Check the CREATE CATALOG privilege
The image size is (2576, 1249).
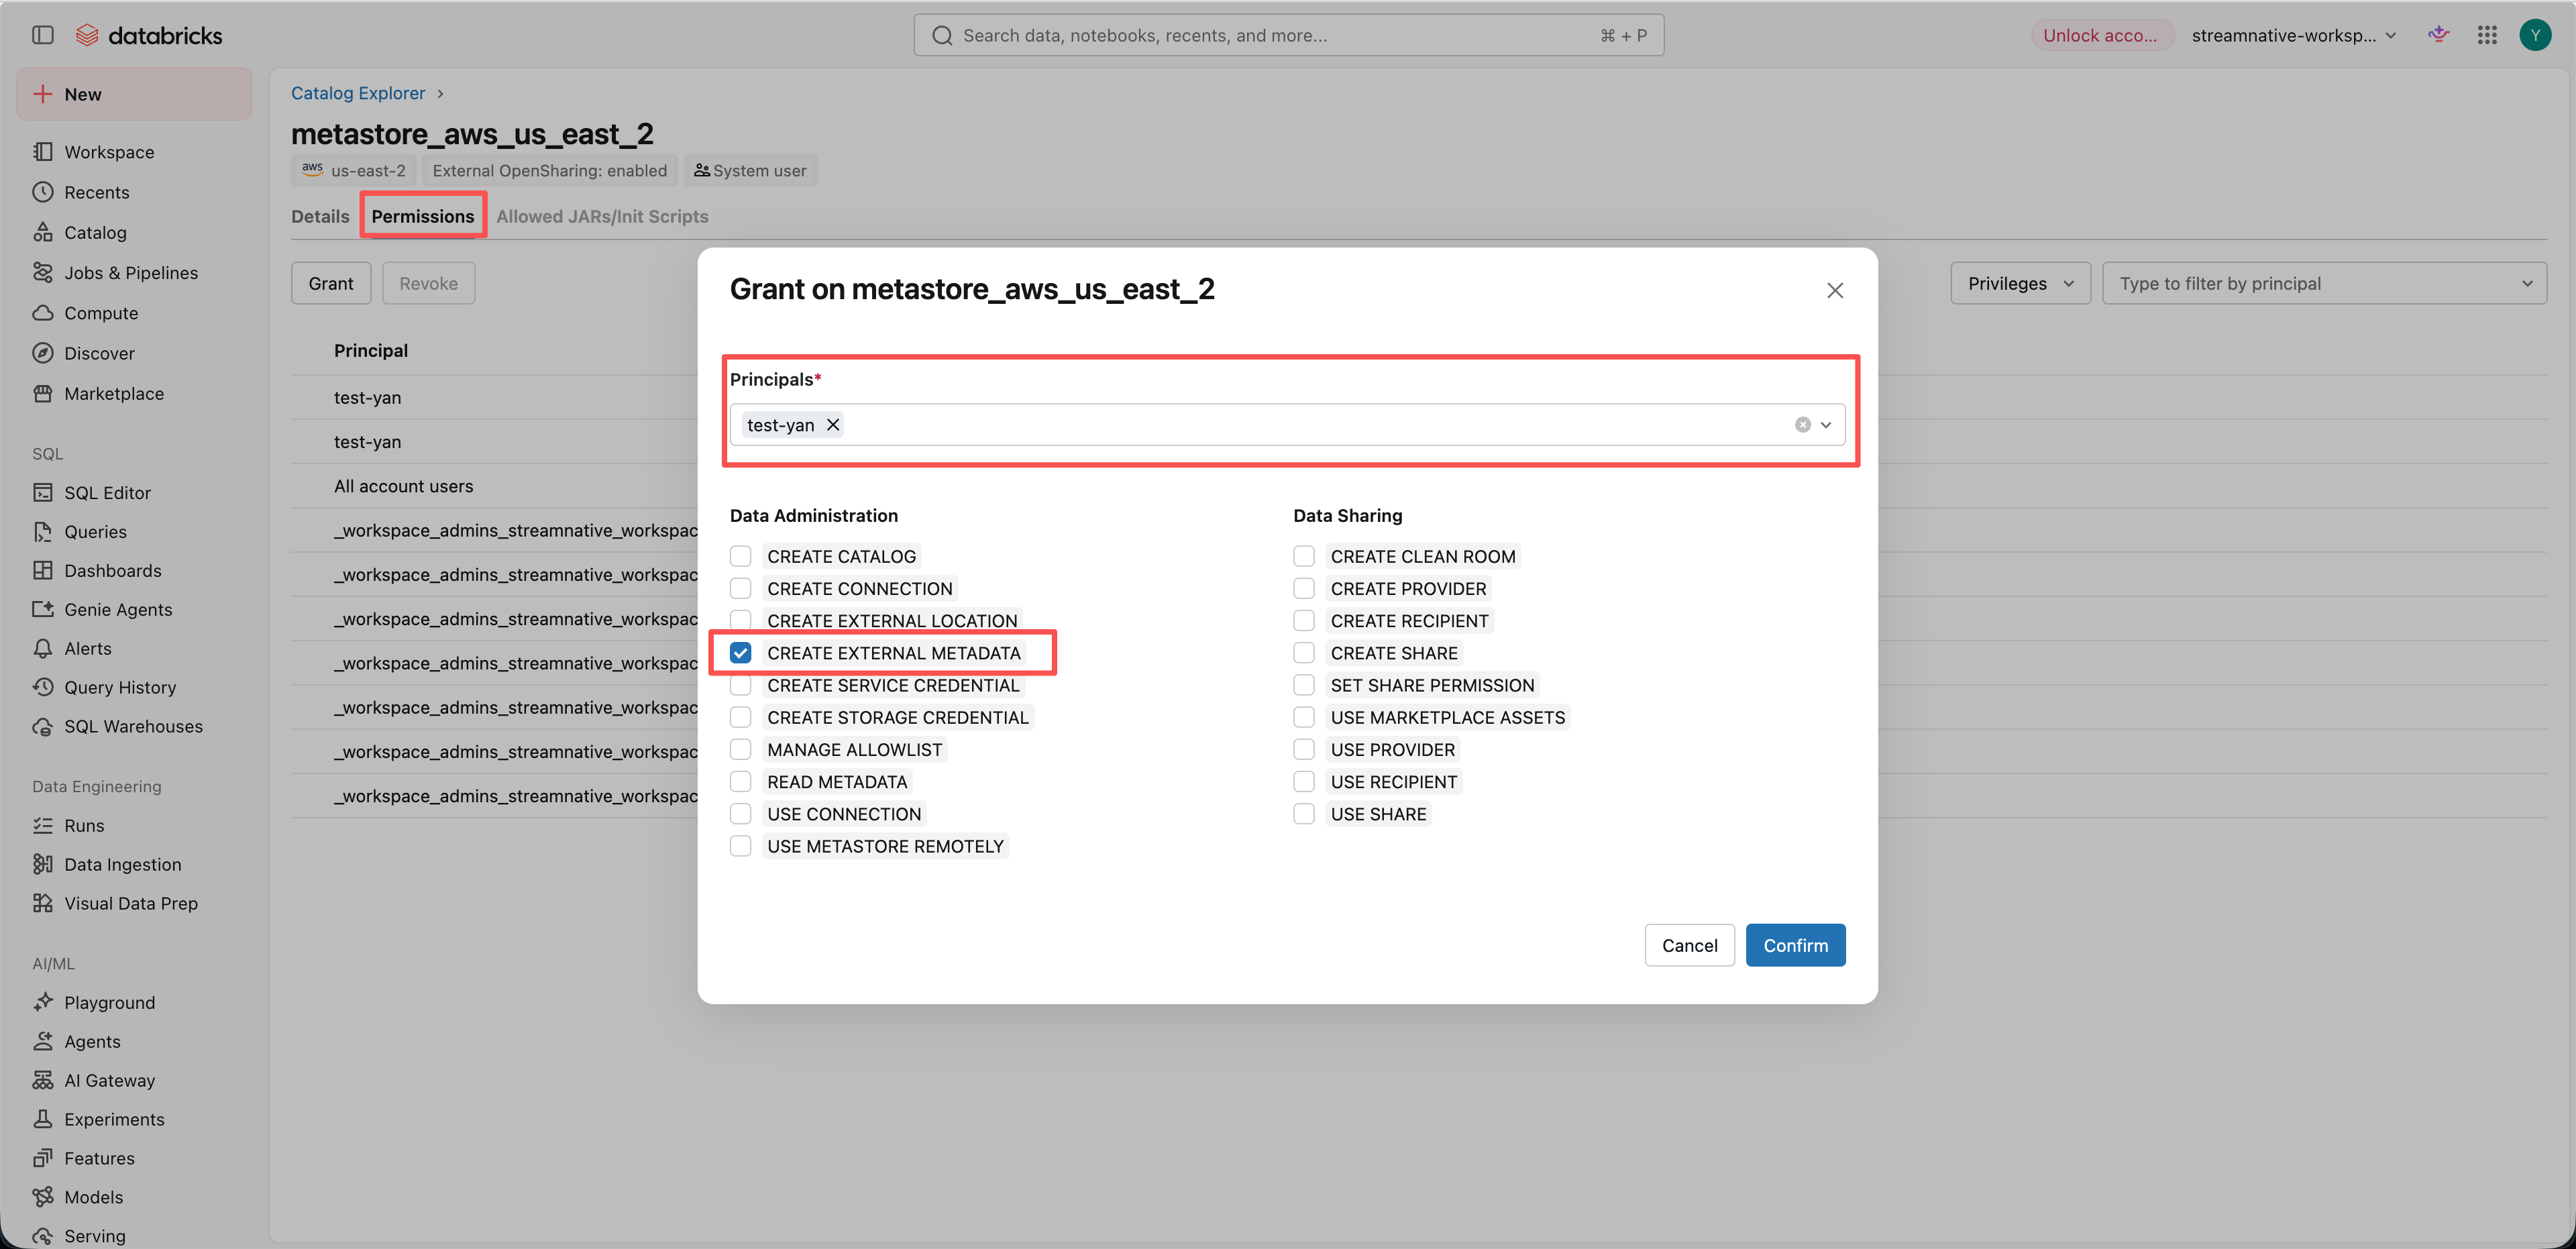coord(740,556)
